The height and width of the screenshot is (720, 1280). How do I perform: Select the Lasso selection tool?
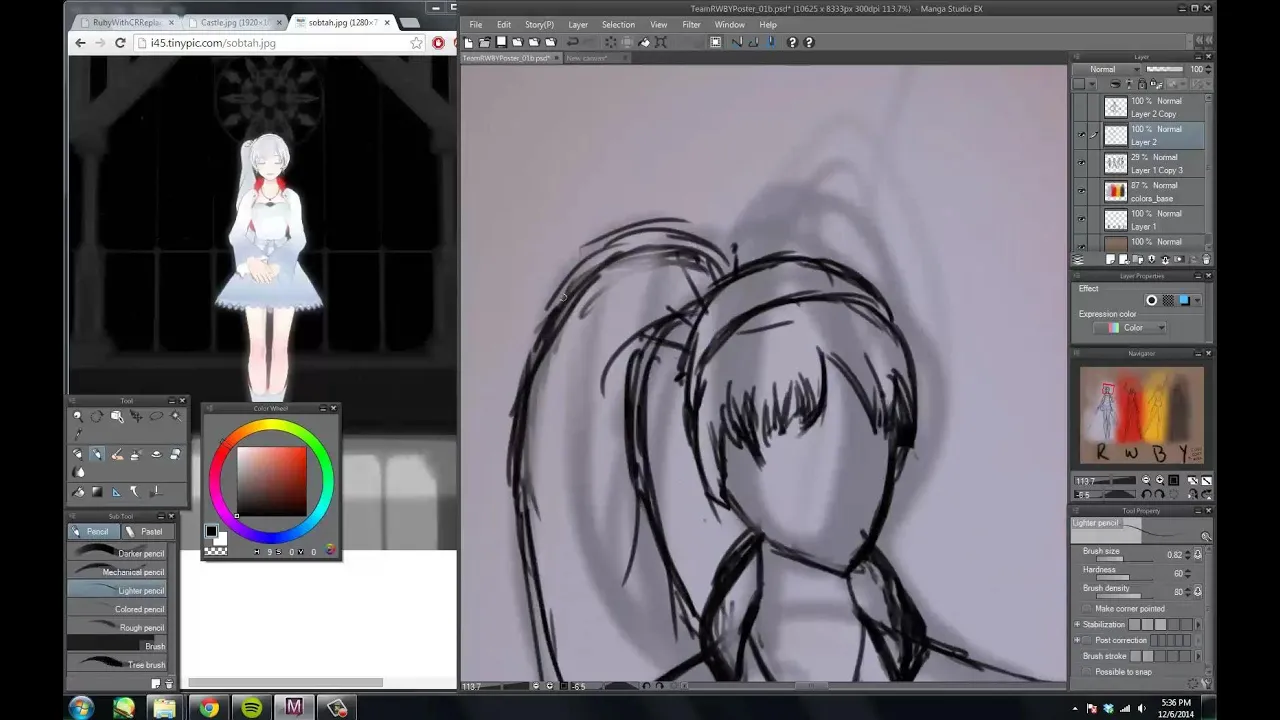156,415
